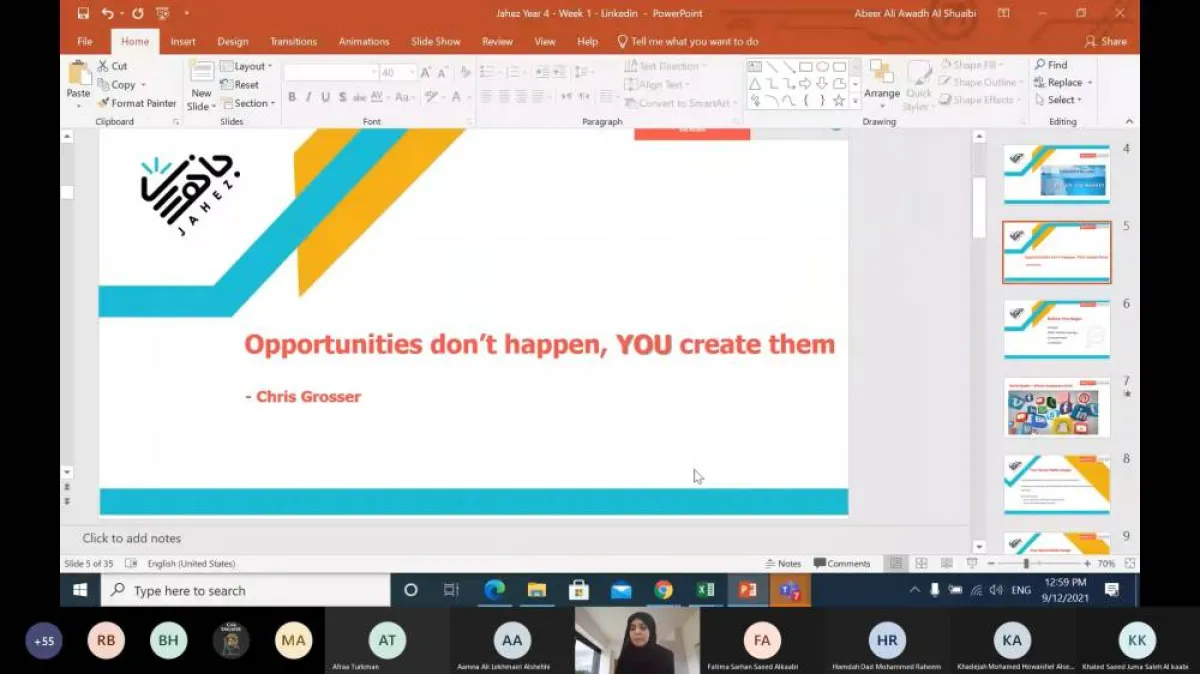Image resolution: width=1200 pixels, height=674 pixels.
Task: Adjust the zoom slider in status bar
Action: (x=1026, y=564)
